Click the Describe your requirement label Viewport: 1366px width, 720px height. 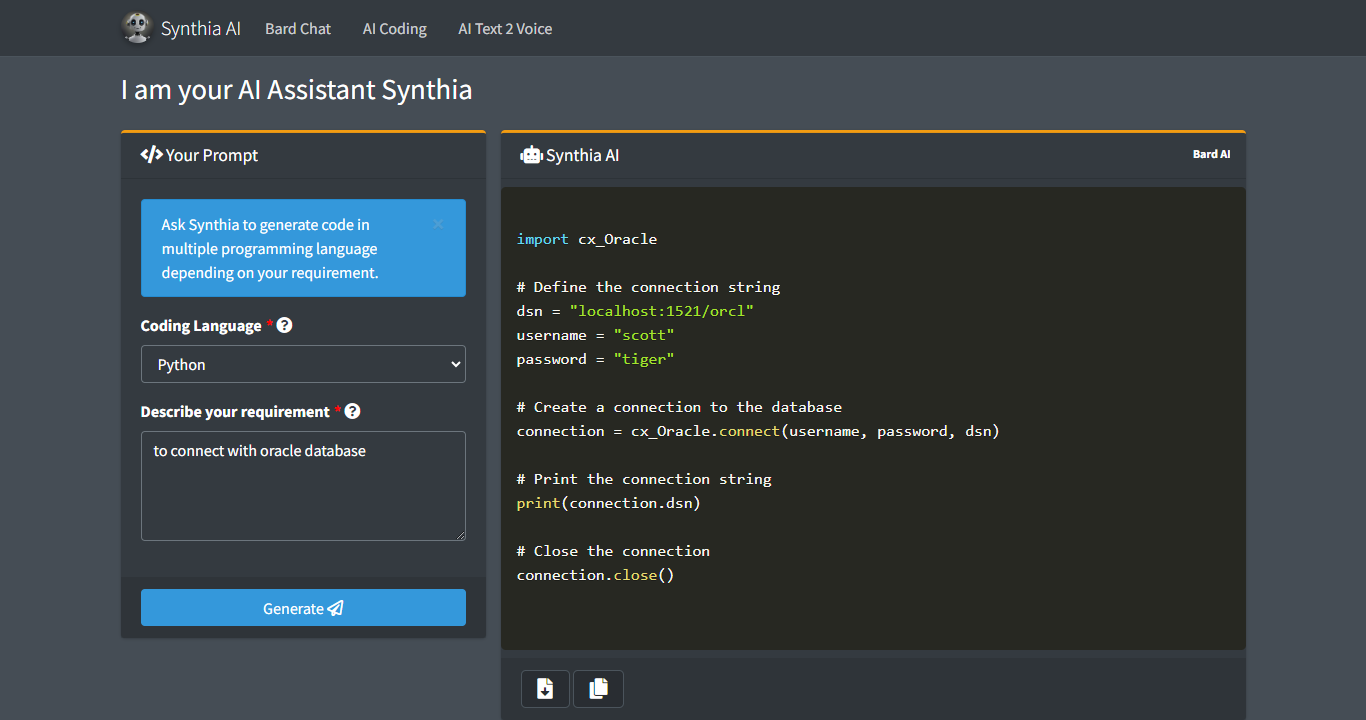pos(235,412)
